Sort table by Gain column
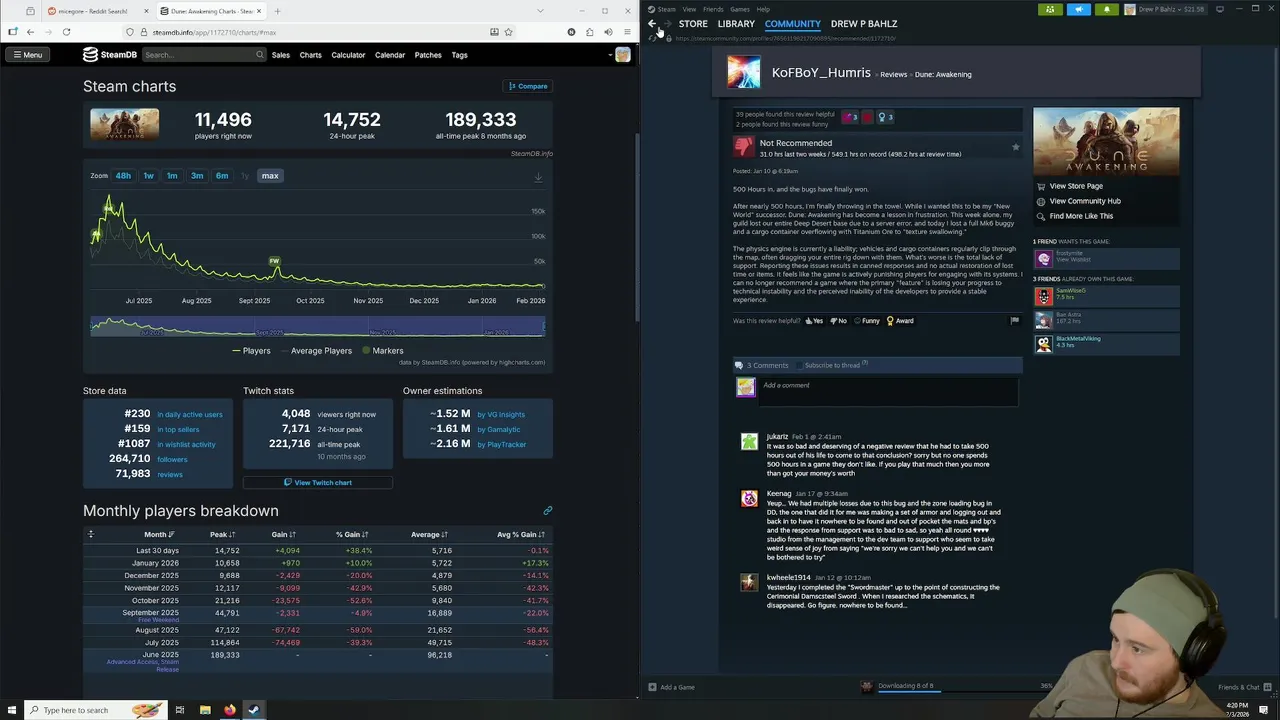This screenshot has height=720, width=1280. [283, 535]
